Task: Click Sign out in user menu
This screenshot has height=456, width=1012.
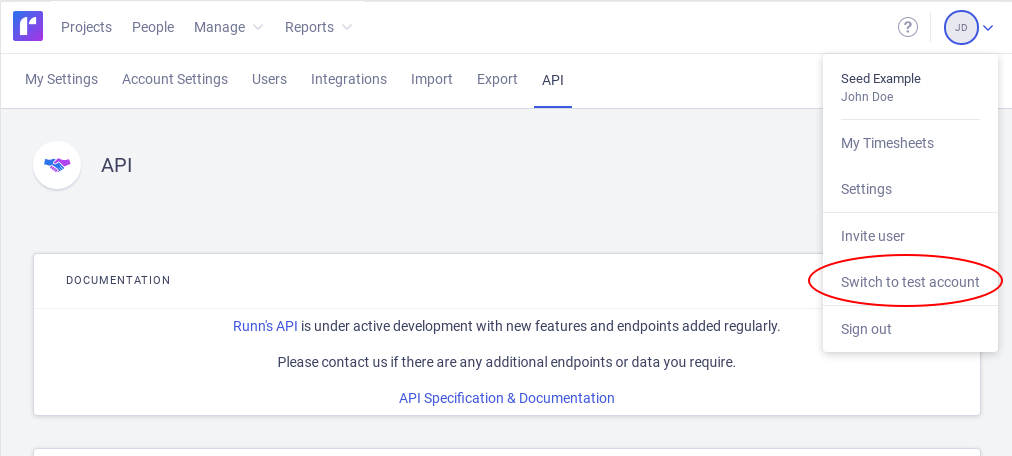Action: pyautogui.click(x=866, y=329)
